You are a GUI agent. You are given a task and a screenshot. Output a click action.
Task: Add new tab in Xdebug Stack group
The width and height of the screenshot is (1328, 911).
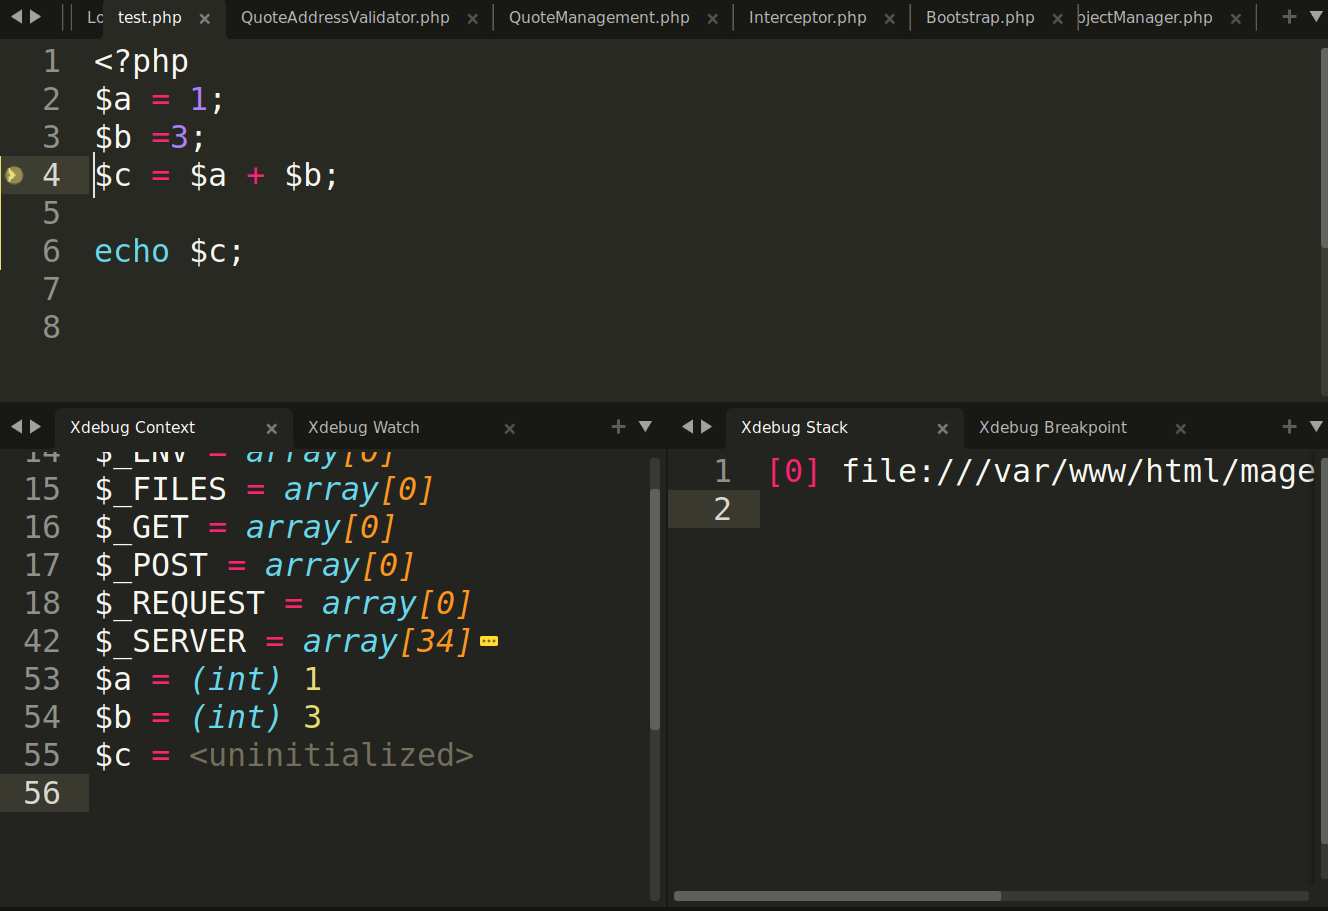(x=1289, y=427)
